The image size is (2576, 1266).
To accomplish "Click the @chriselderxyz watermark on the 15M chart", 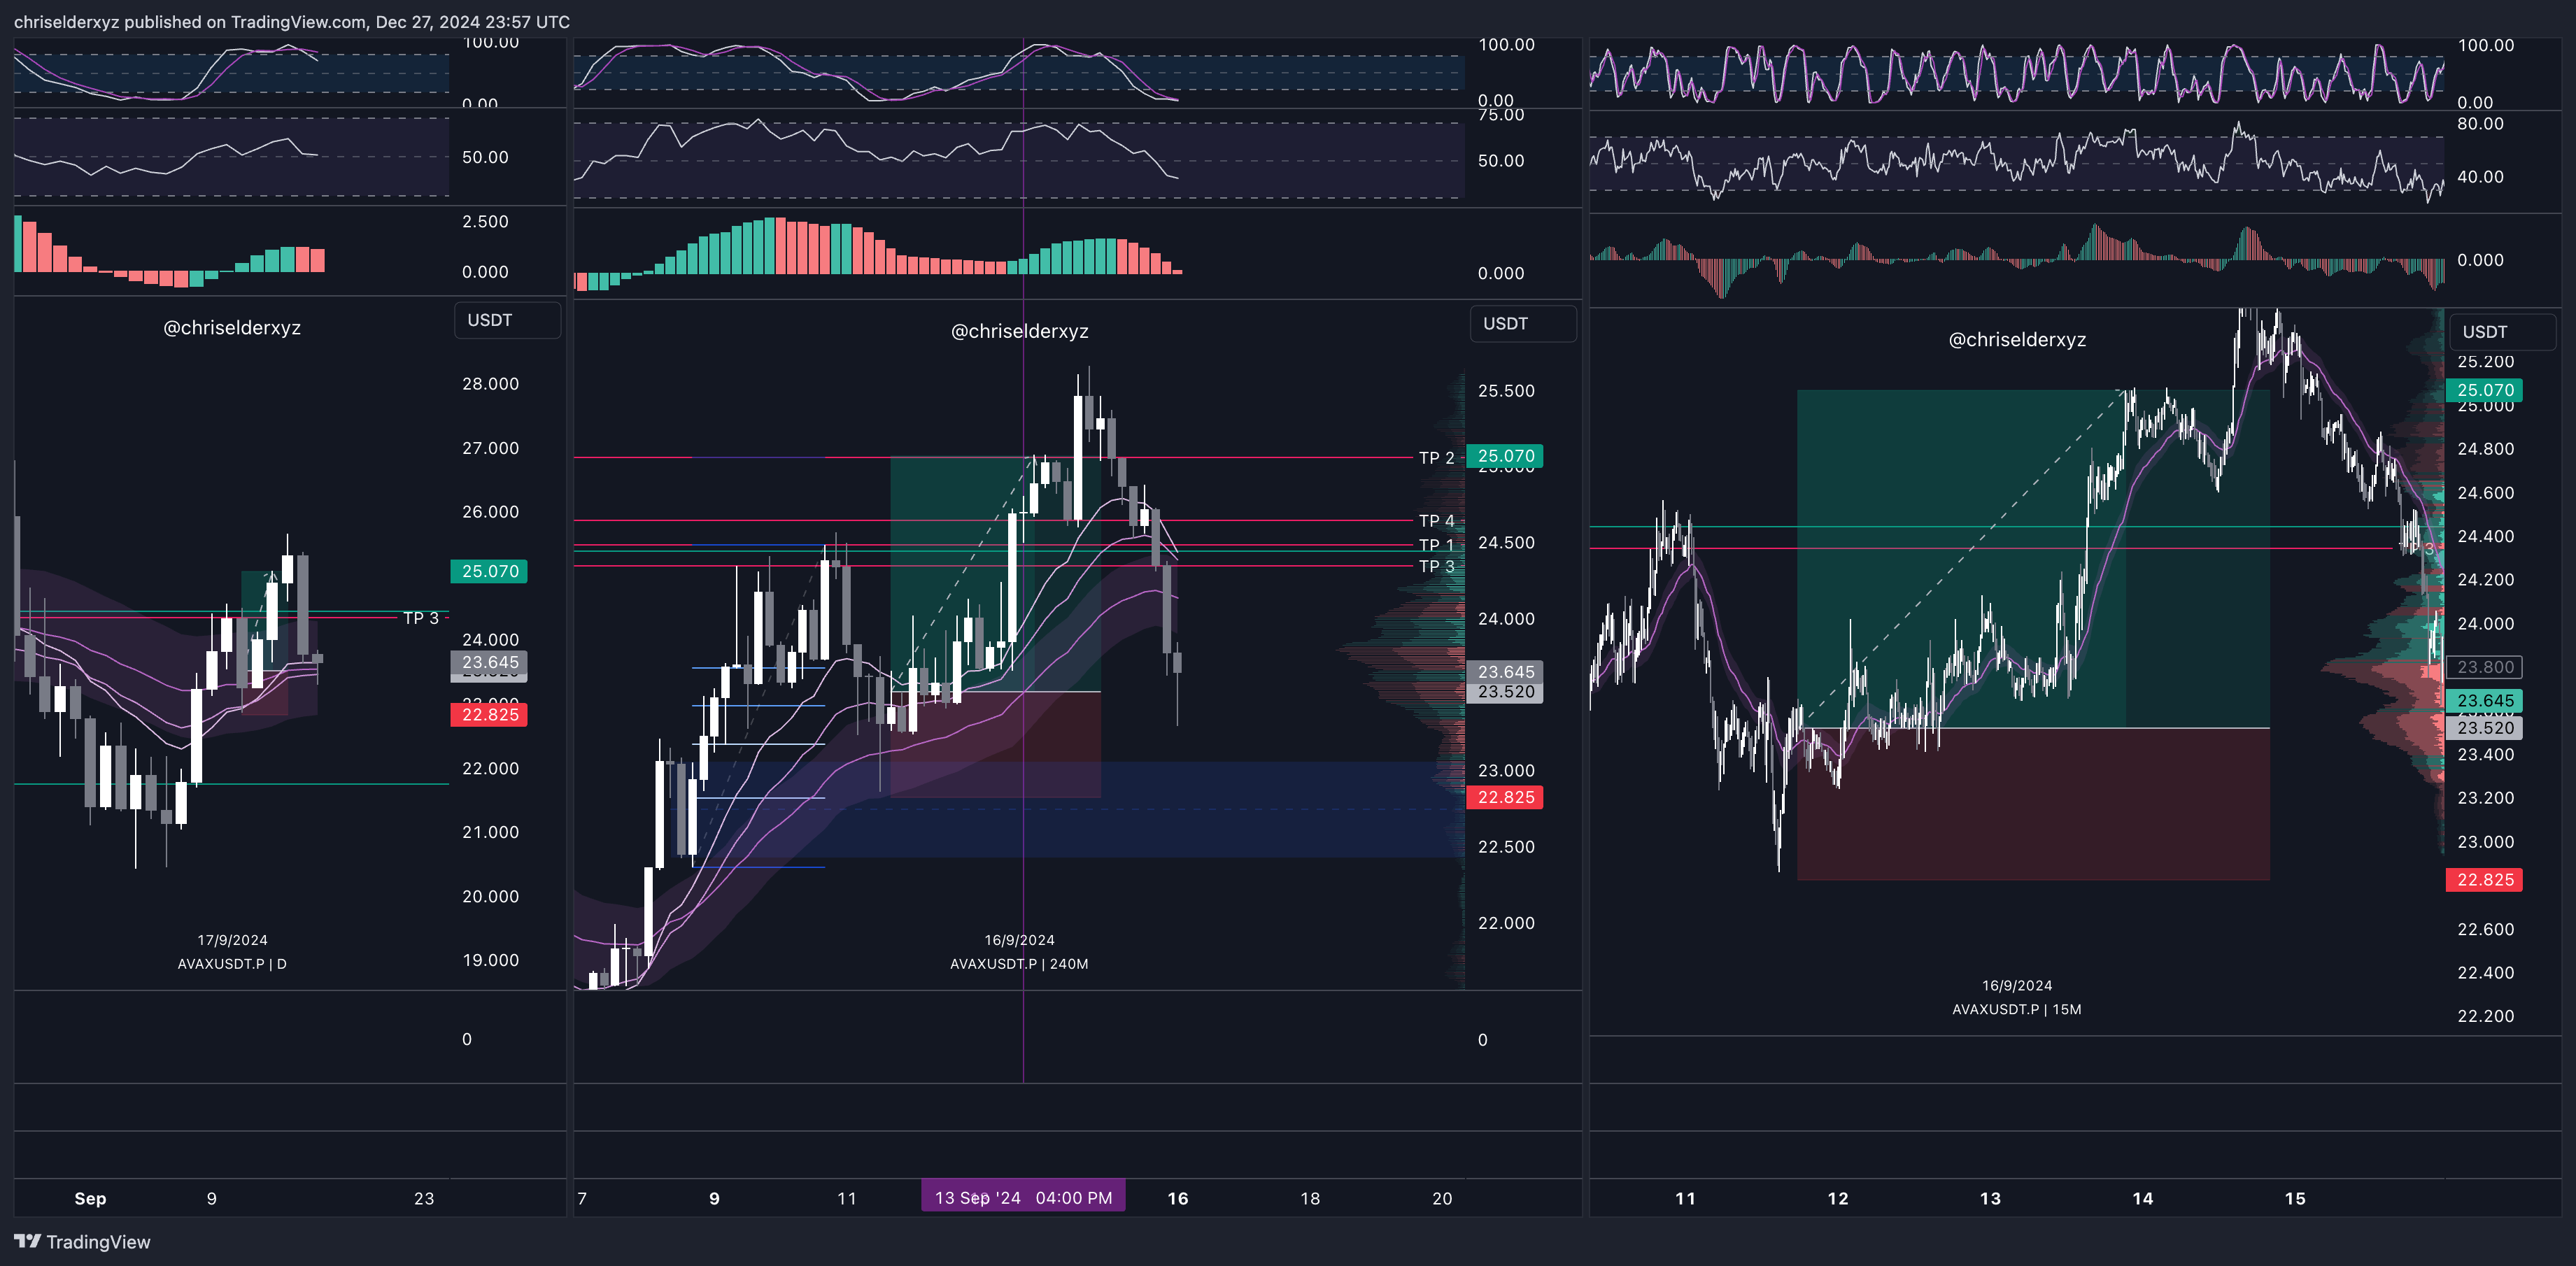I will tap(2016, 340).
